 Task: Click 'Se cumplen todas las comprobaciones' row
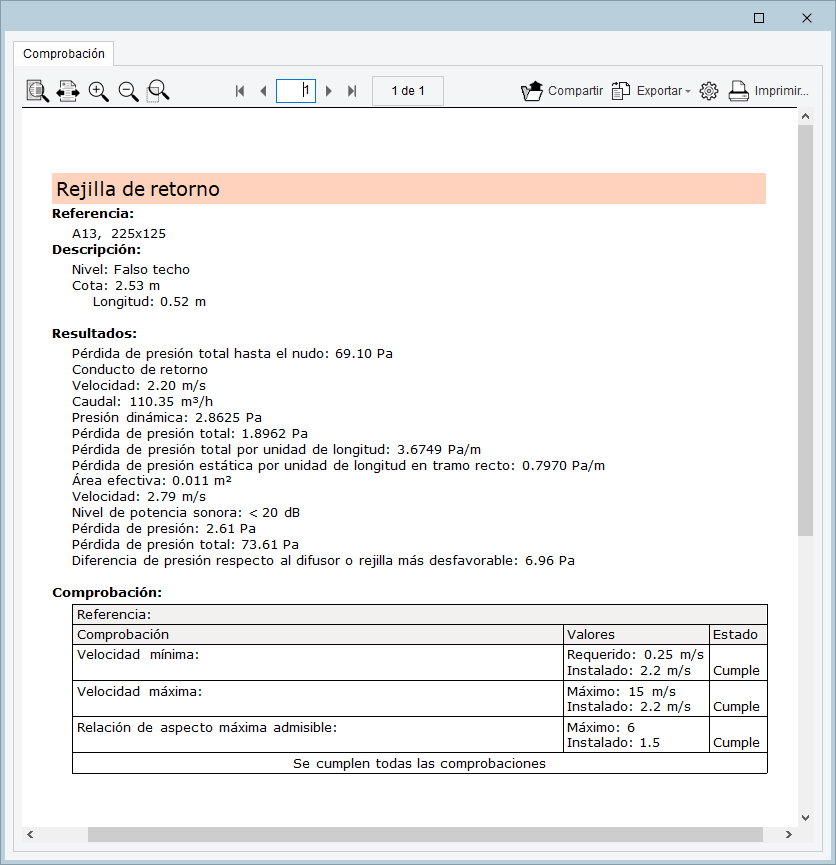(x=419, y=763)
